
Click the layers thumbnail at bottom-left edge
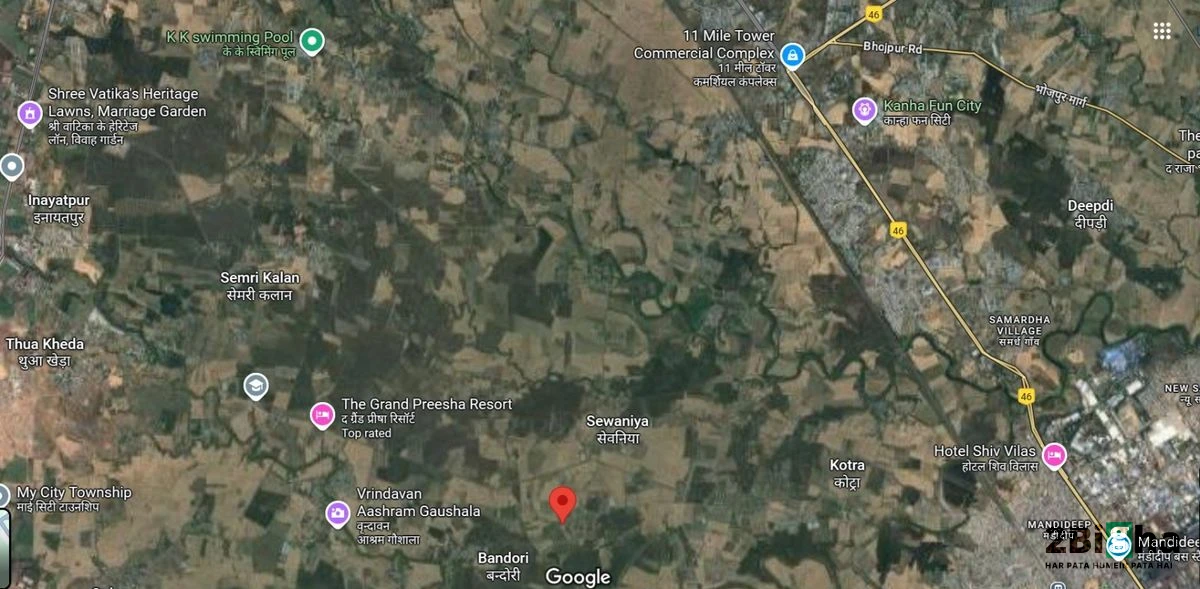pyautogui.click(x=5, y=548)
